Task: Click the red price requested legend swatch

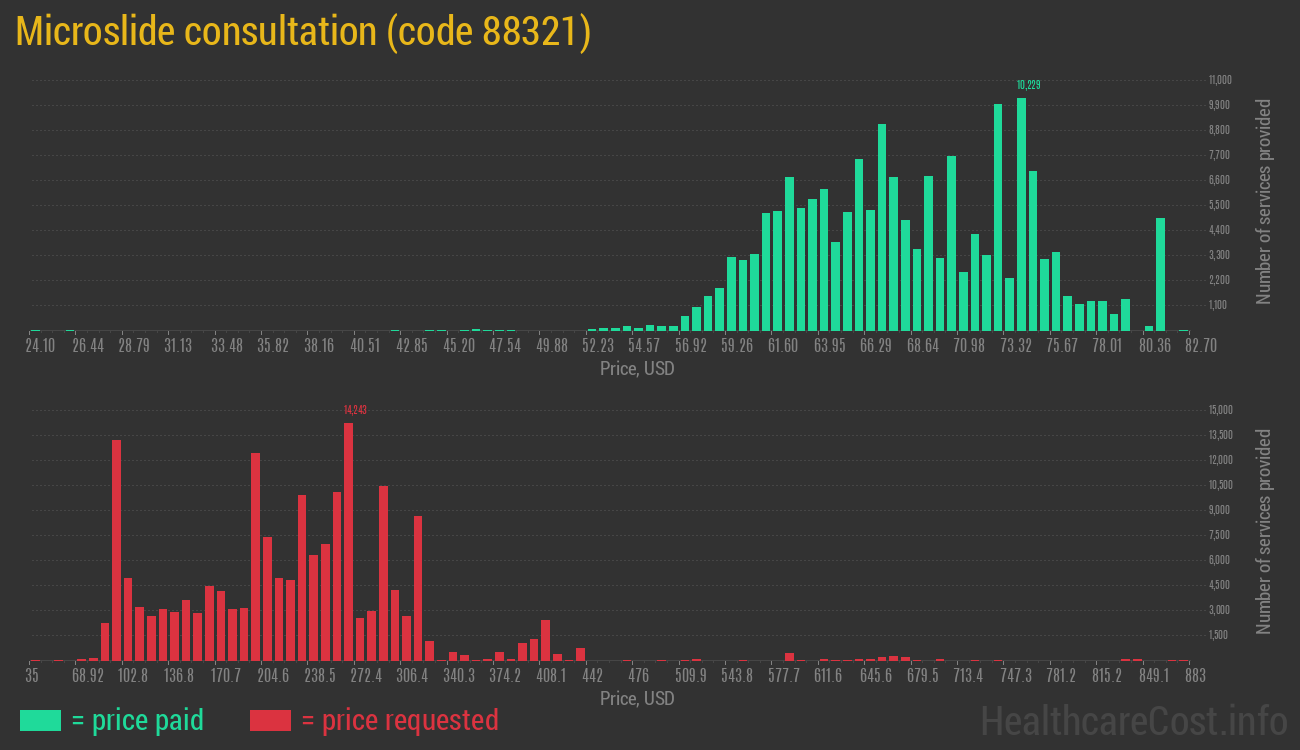Action: point(270,720)
